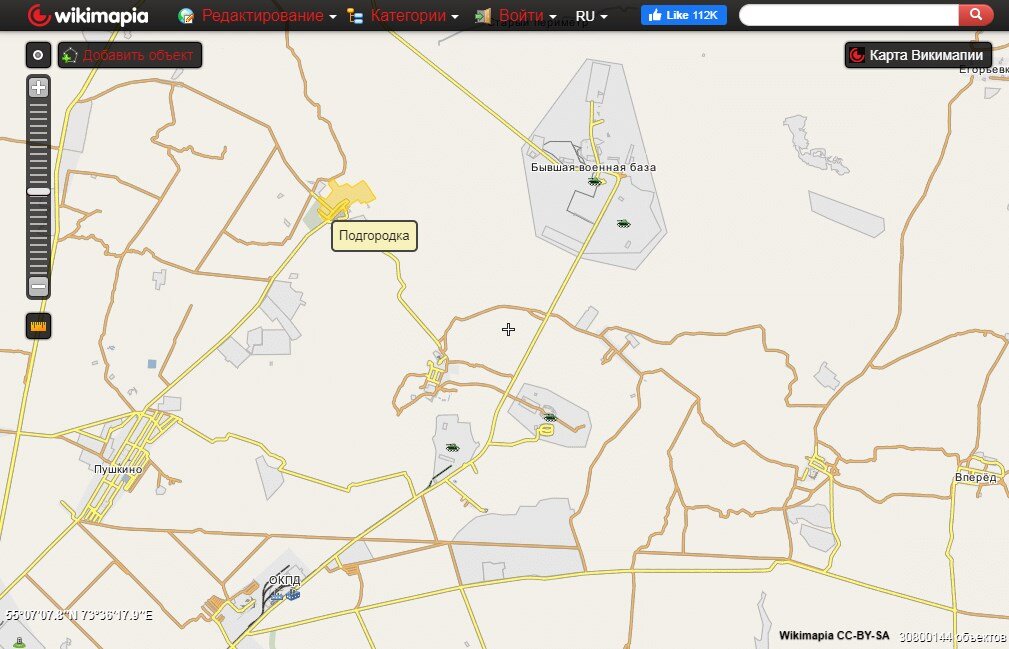The image size is (1009, 649).
Task: Click the Facebook Like 112K button
Action: click(x=683, y=15)
